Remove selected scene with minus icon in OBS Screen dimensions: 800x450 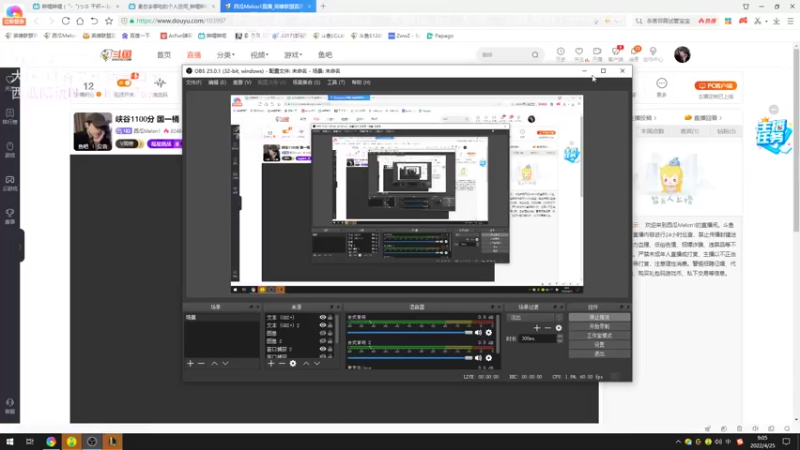tap(201, 363)
